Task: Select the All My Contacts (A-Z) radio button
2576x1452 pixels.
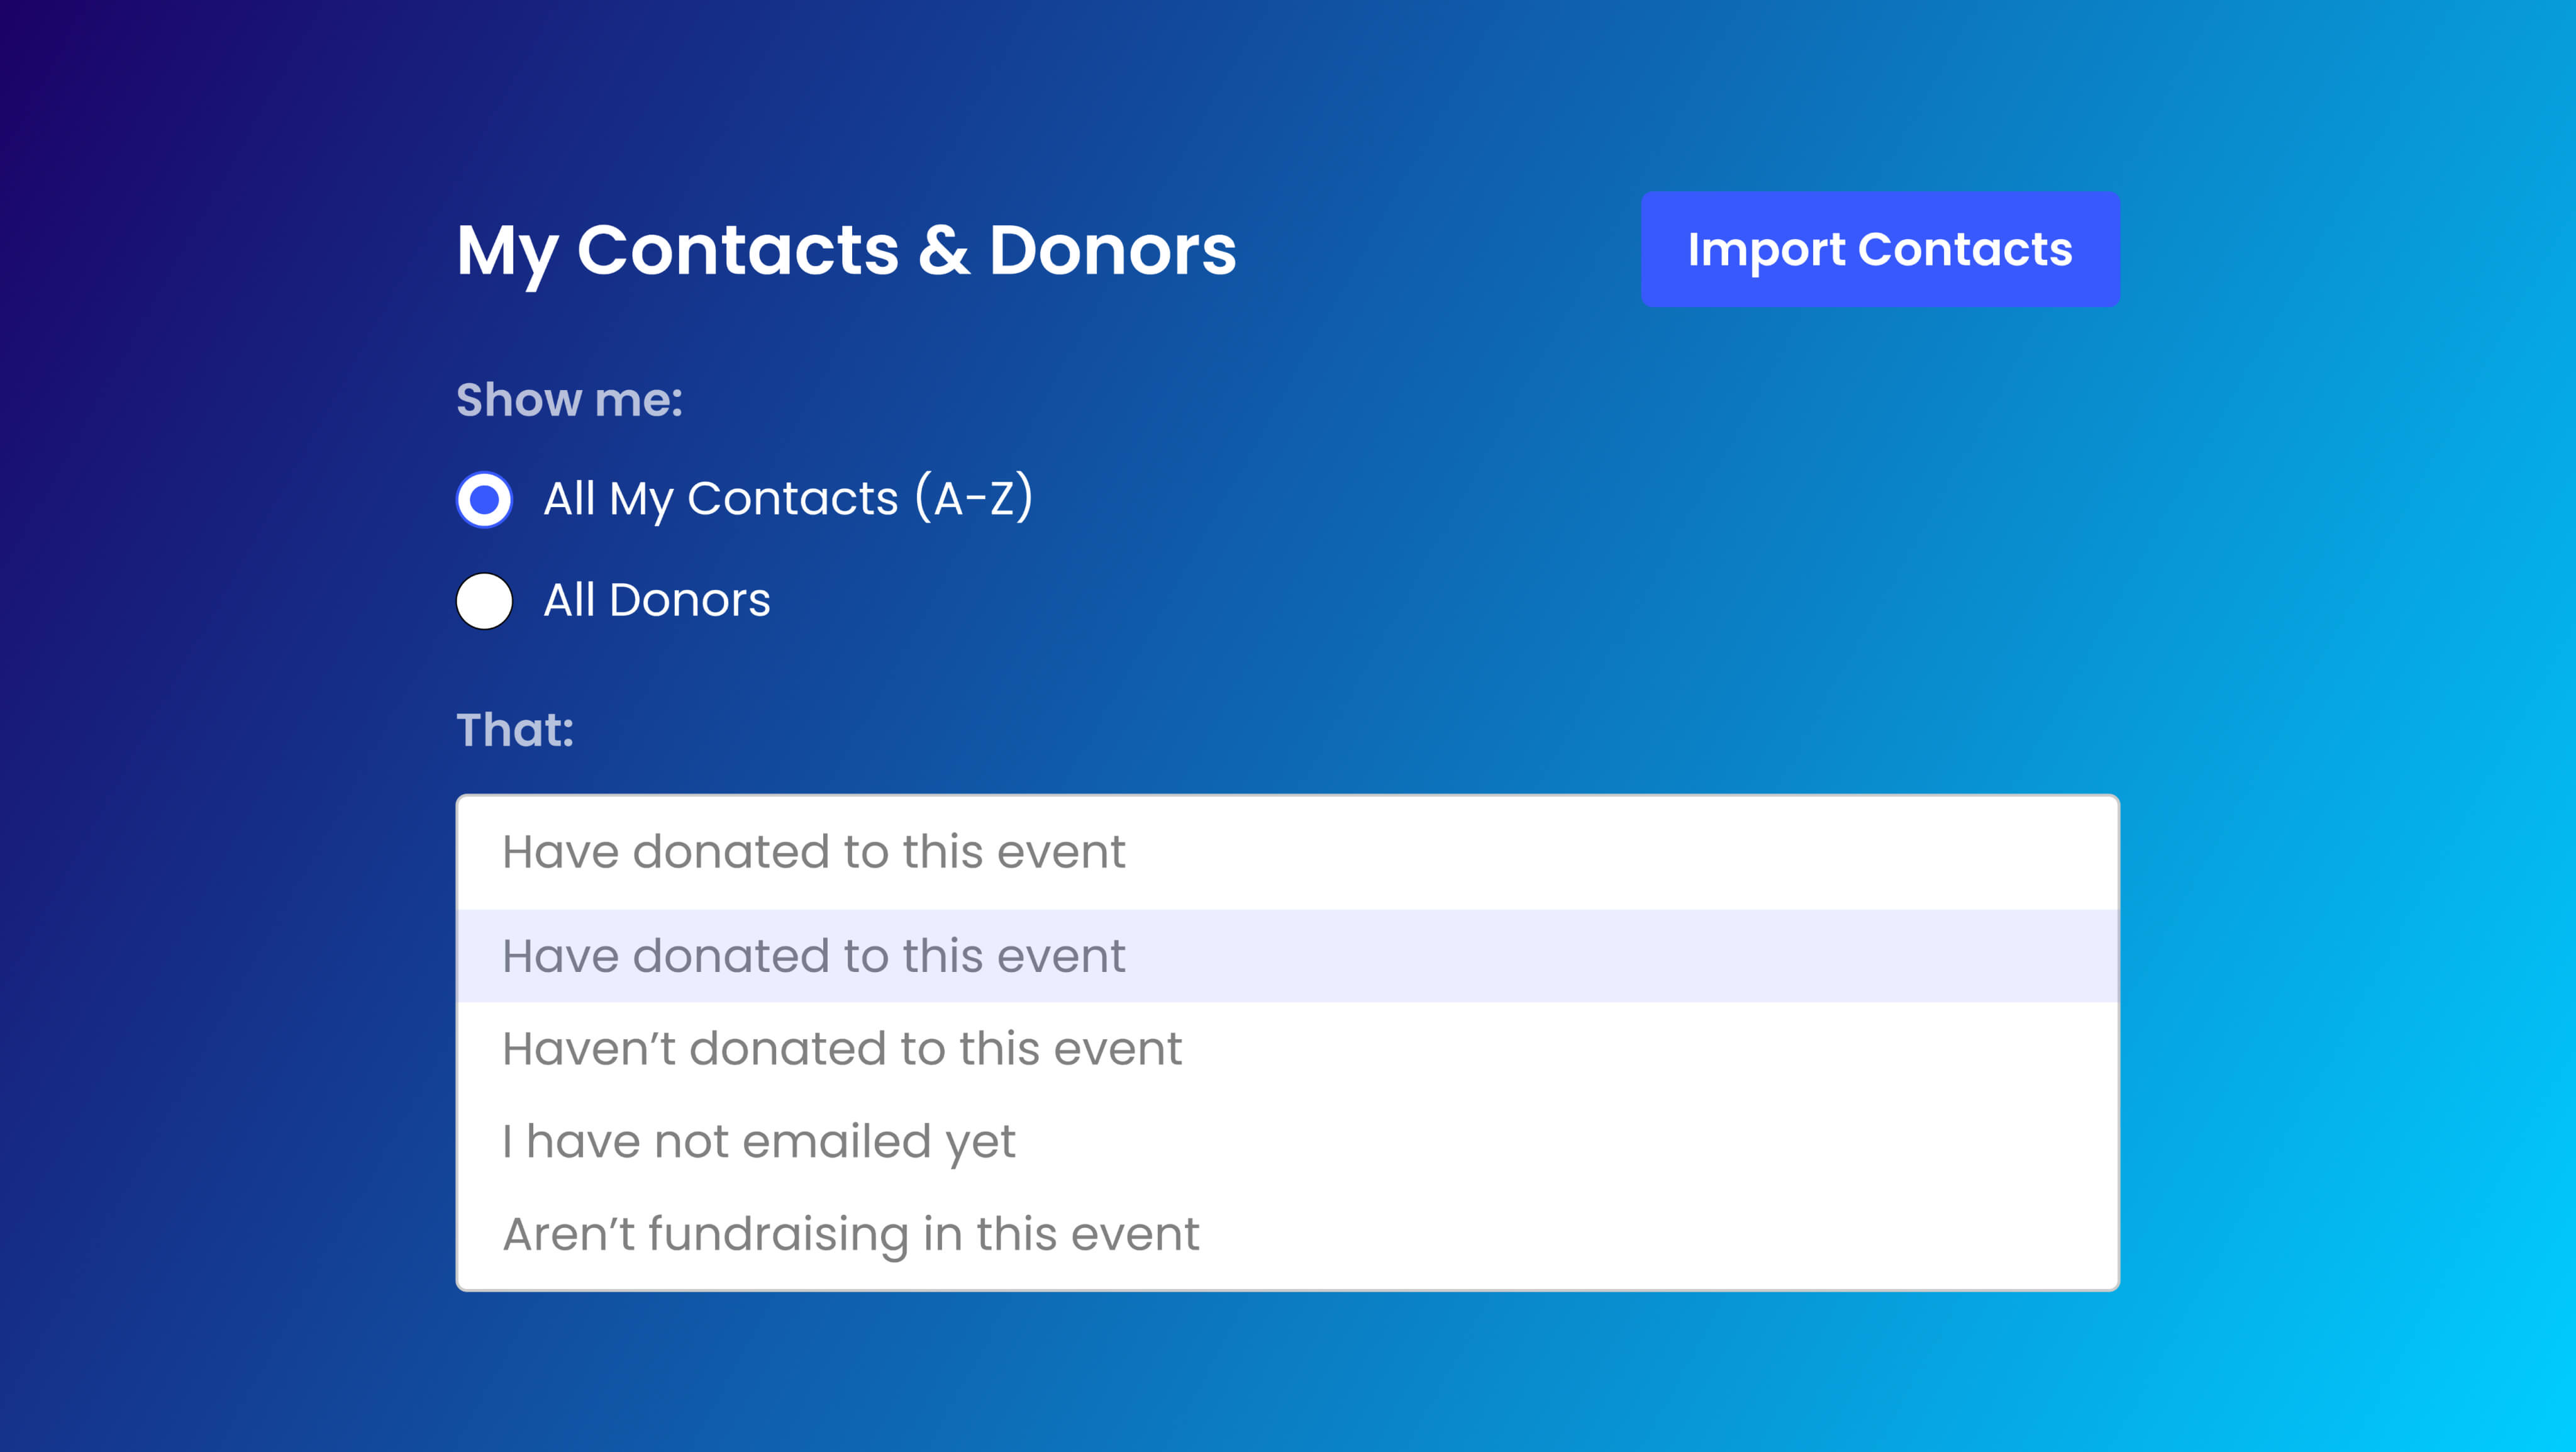Action: [x=485, y=499]
